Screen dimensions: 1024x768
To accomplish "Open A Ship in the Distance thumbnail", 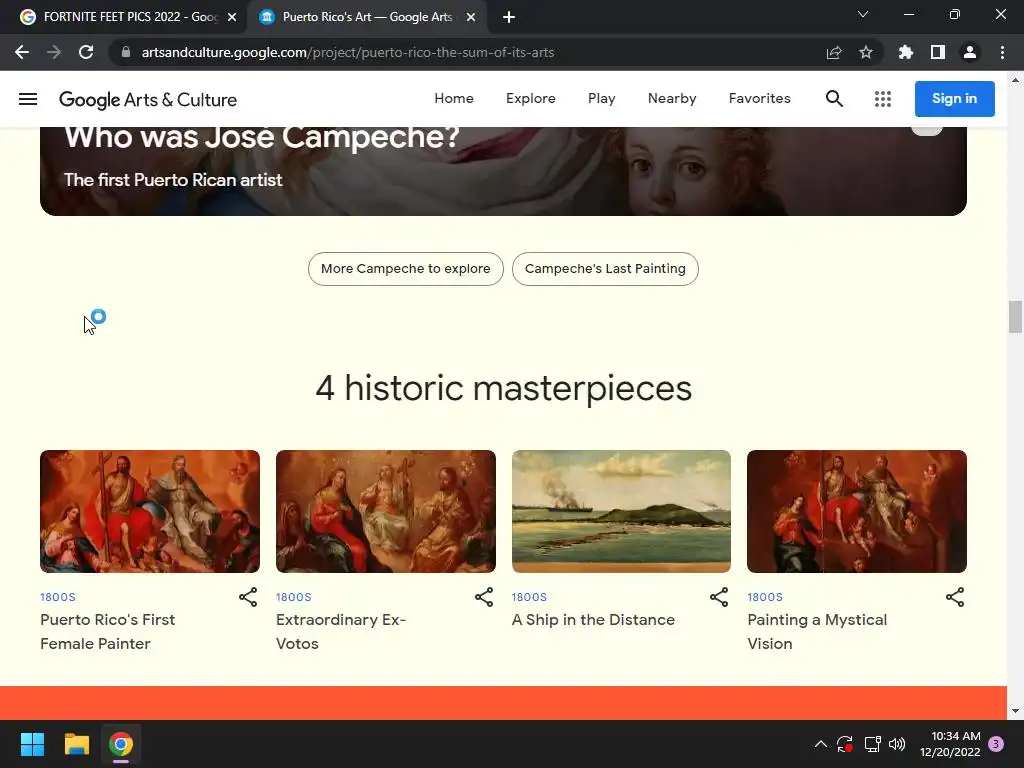I will [x=621, y=511].
